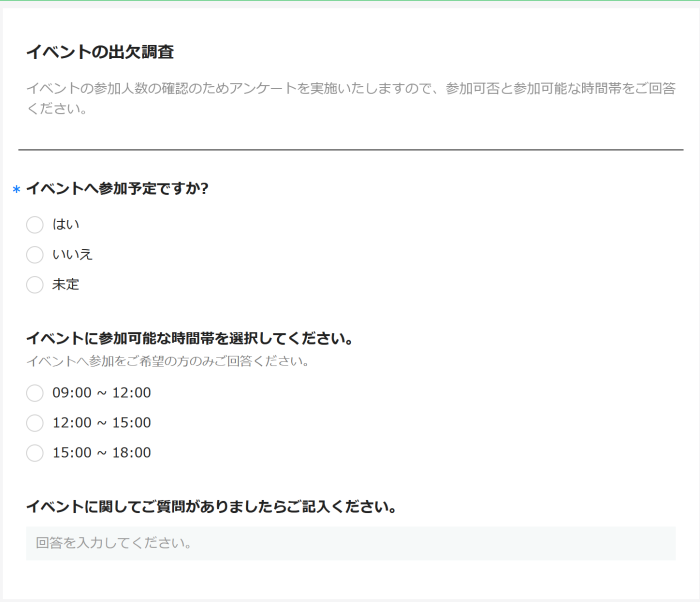Select the はい radio button
Viewport: 700px width, 602px height.
(35, 225)
